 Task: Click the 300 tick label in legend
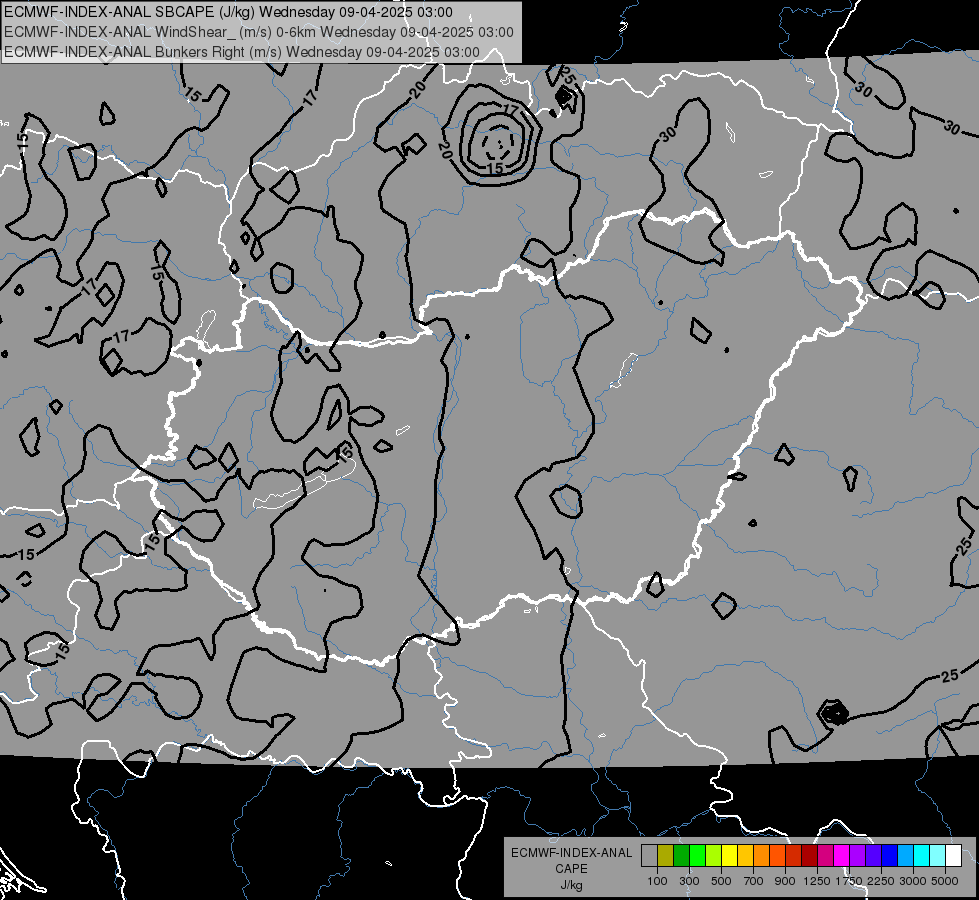689,881
